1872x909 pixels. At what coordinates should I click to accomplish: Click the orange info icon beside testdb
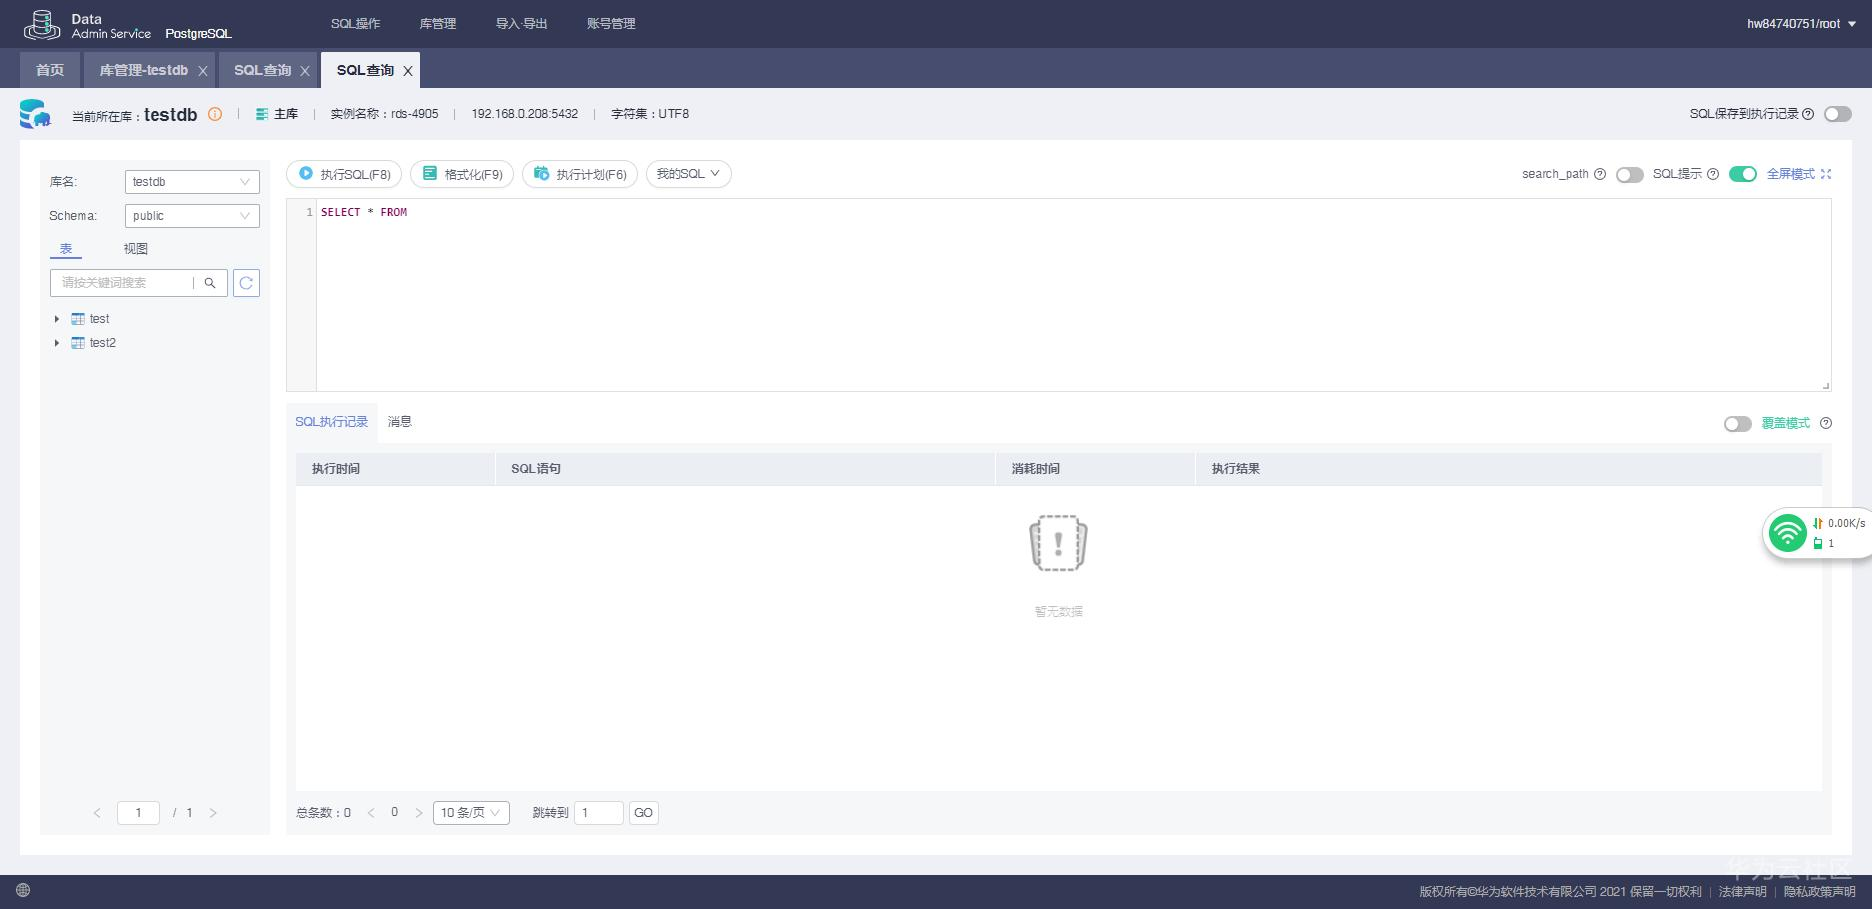[215, 114]
